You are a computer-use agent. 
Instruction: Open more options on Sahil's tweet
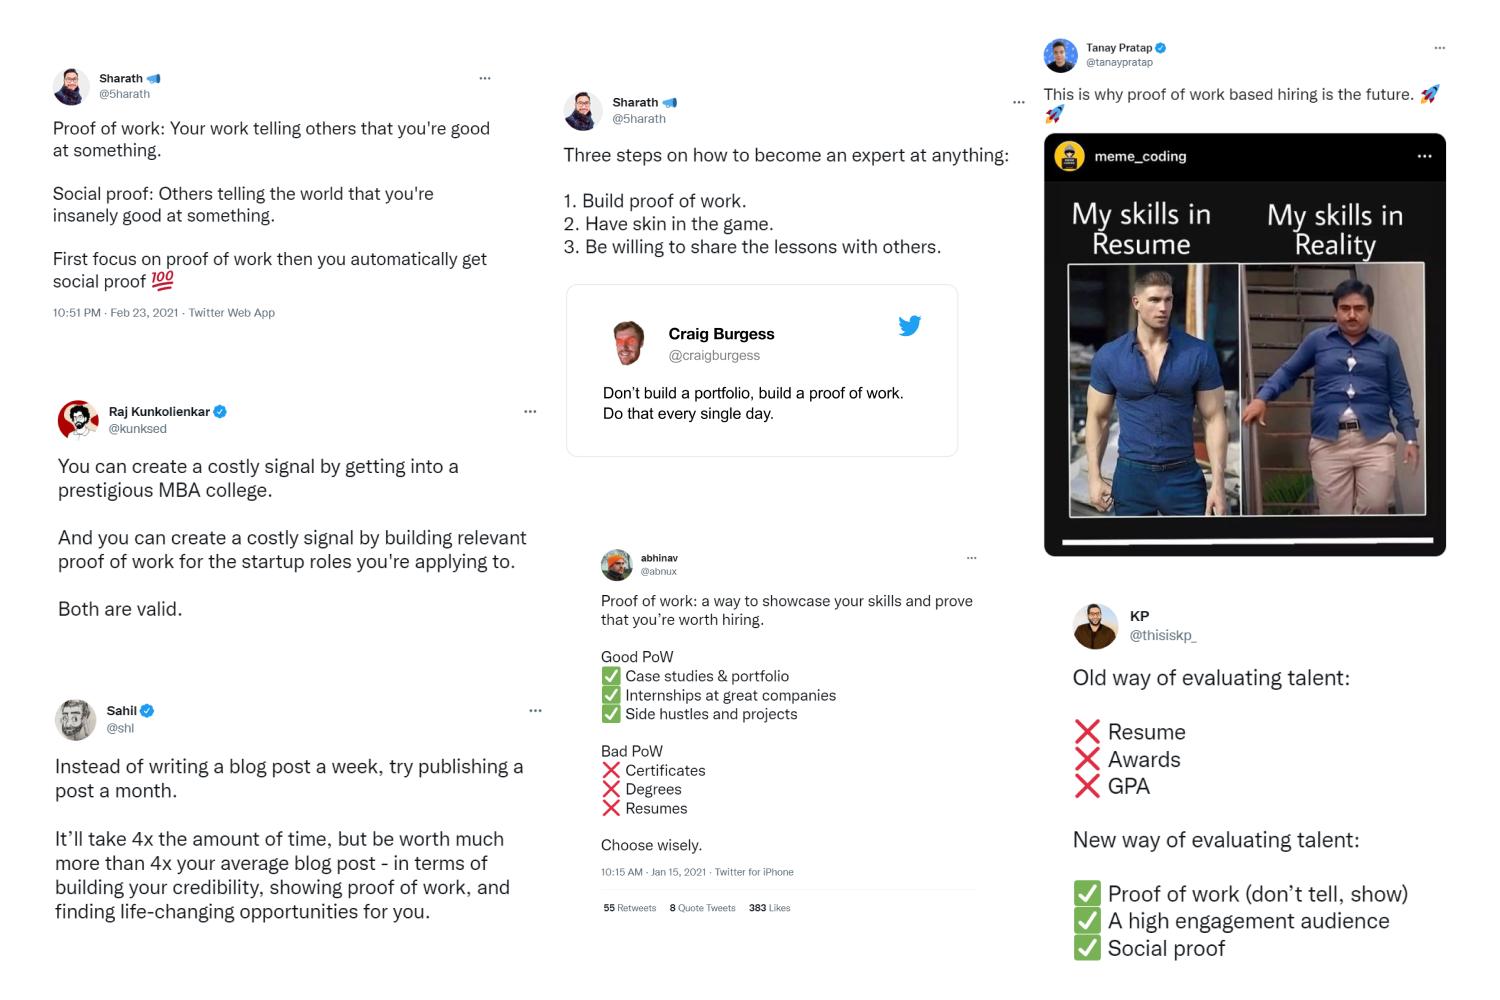[x=535, y=711]
